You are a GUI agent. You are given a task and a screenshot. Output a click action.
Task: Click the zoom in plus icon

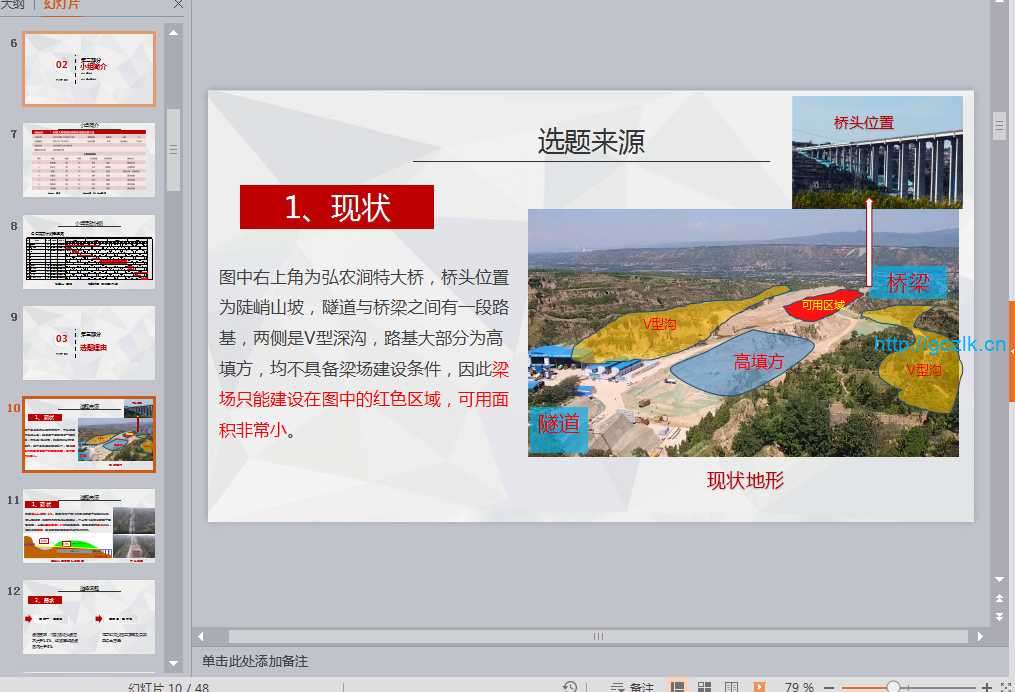tap(987, 687)
